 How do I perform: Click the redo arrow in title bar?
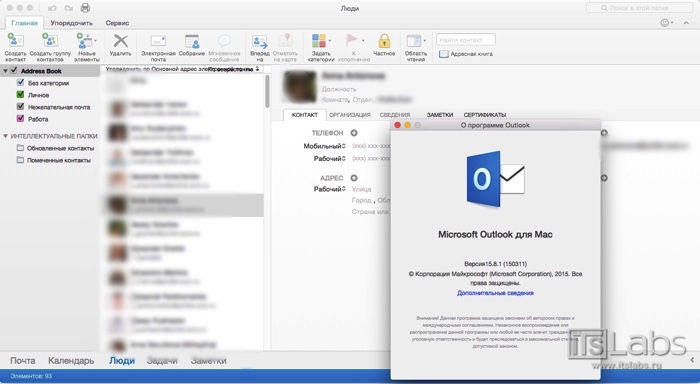(68, 8)
